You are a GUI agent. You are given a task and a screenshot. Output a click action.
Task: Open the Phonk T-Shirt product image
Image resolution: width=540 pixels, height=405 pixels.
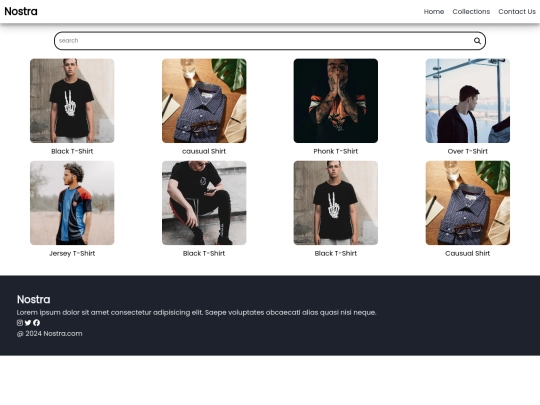pos(336,101)
